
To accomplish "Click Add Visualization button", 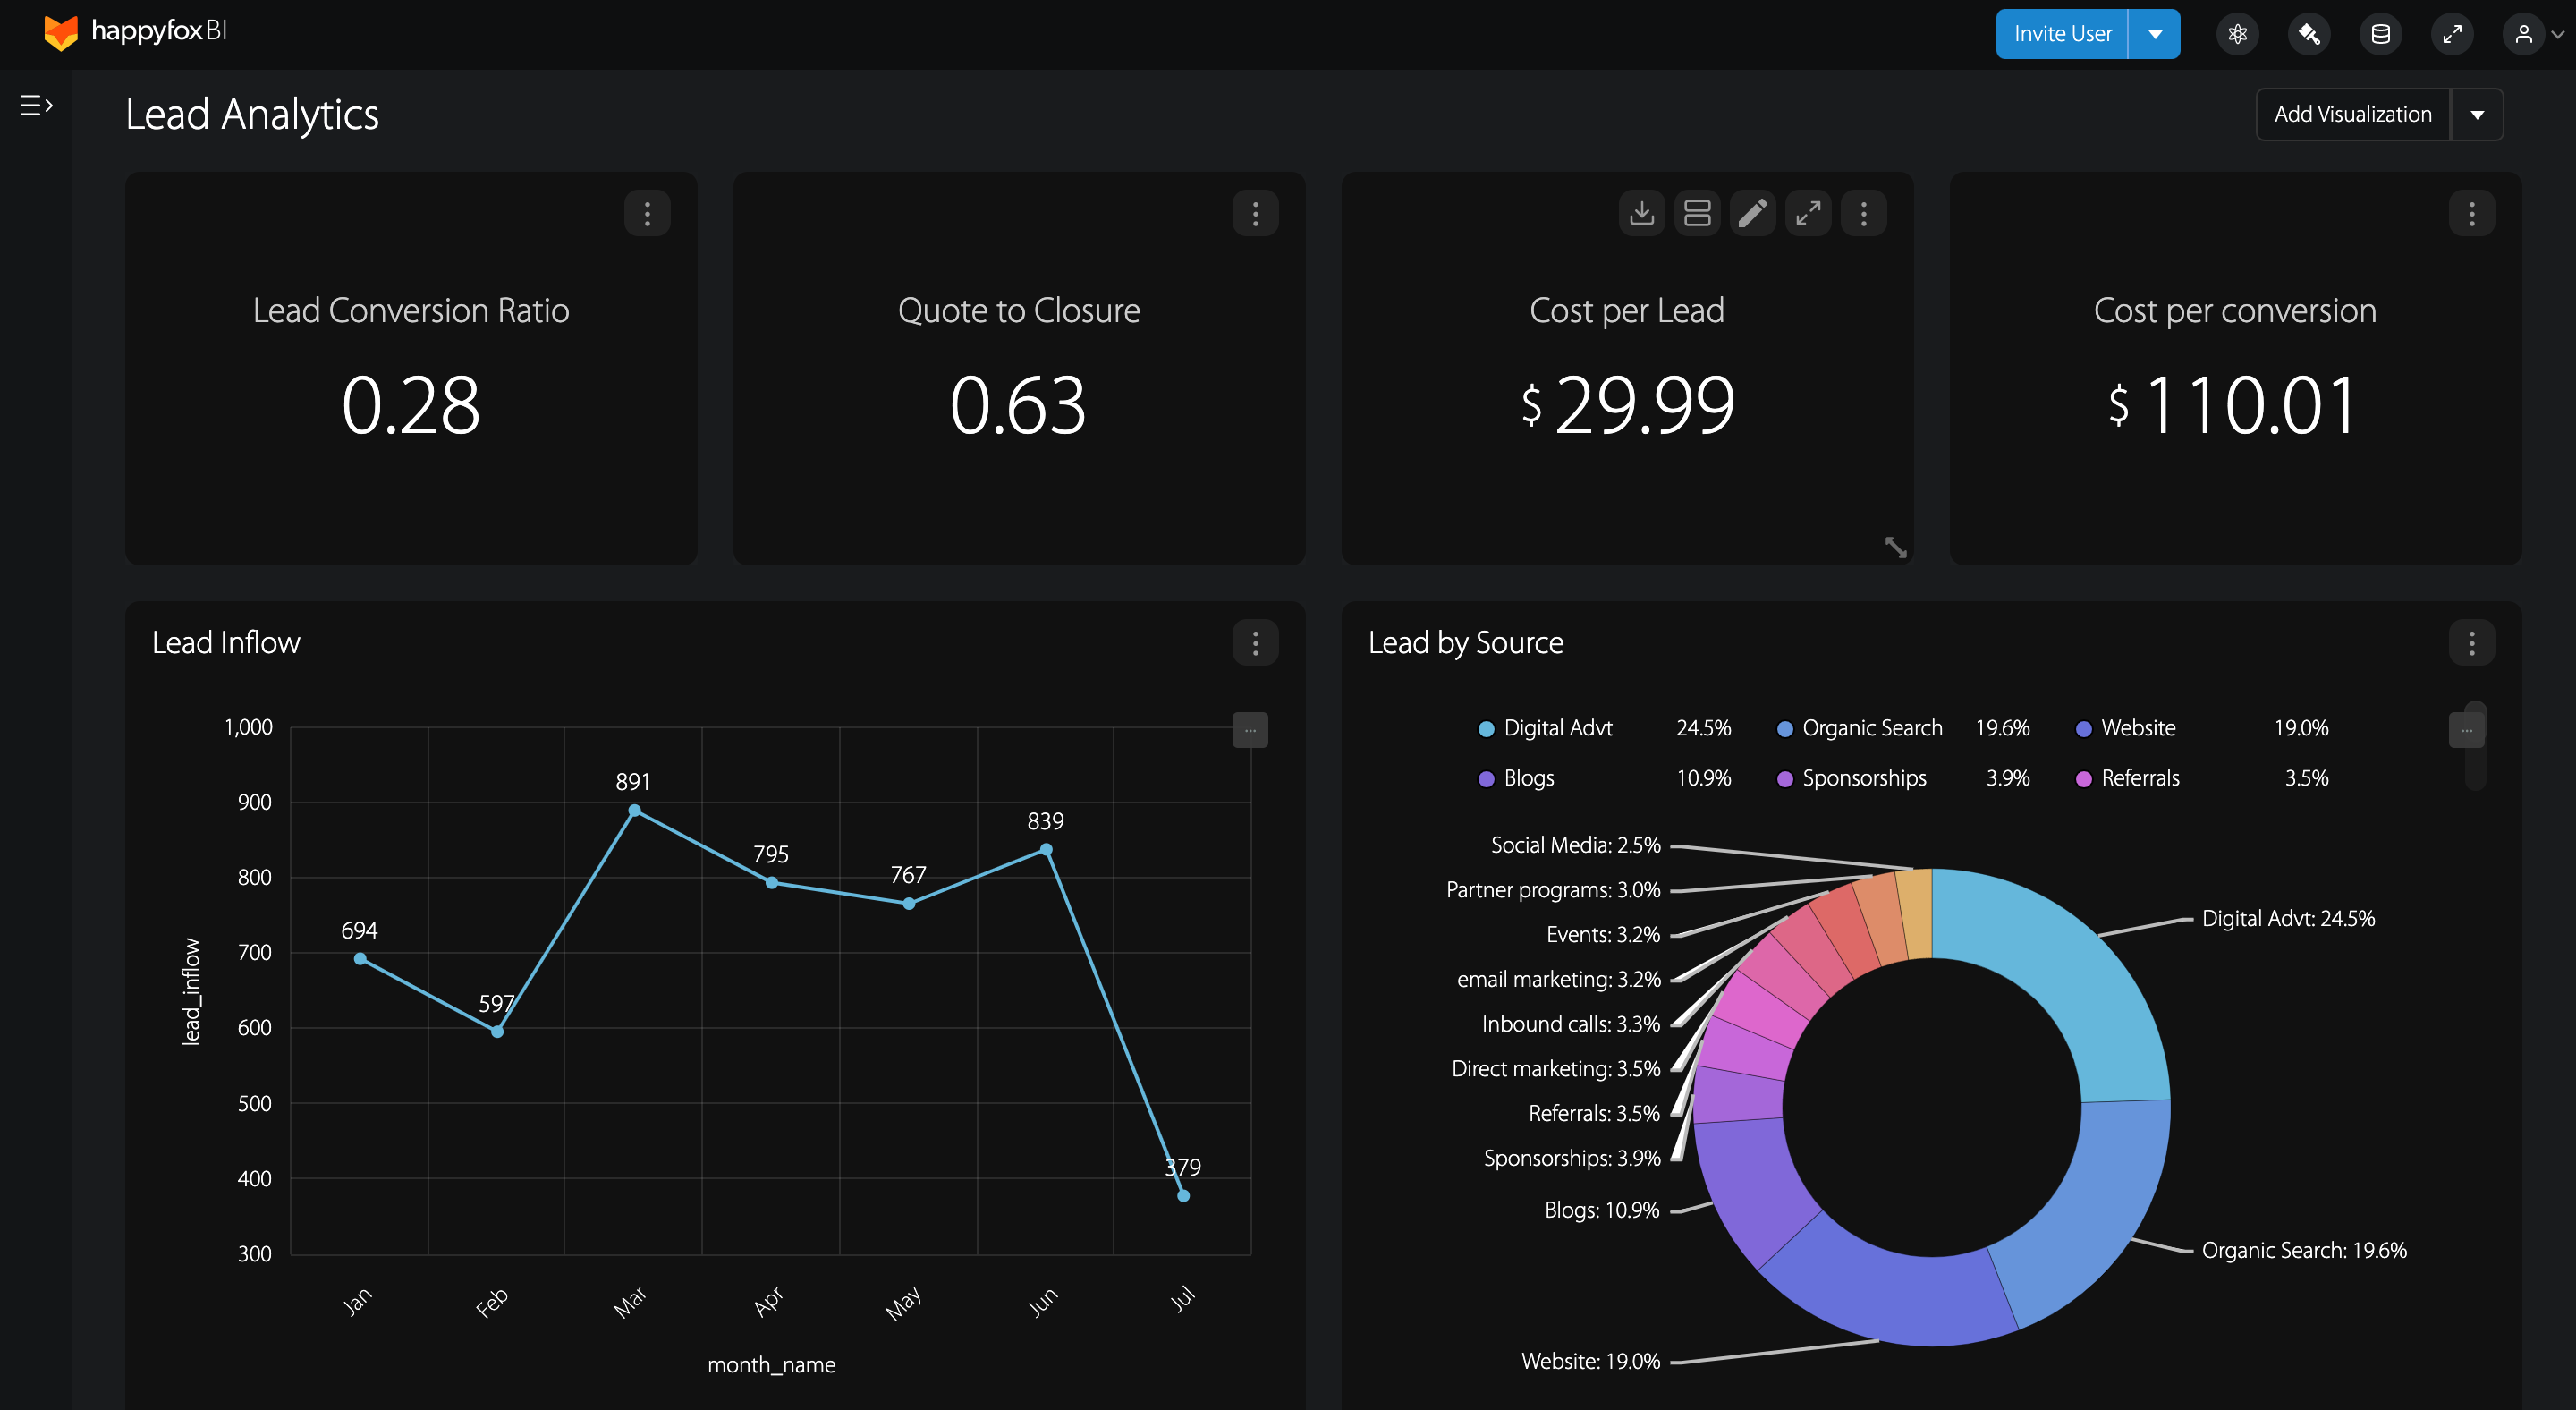I will (x=2352, y=114).
